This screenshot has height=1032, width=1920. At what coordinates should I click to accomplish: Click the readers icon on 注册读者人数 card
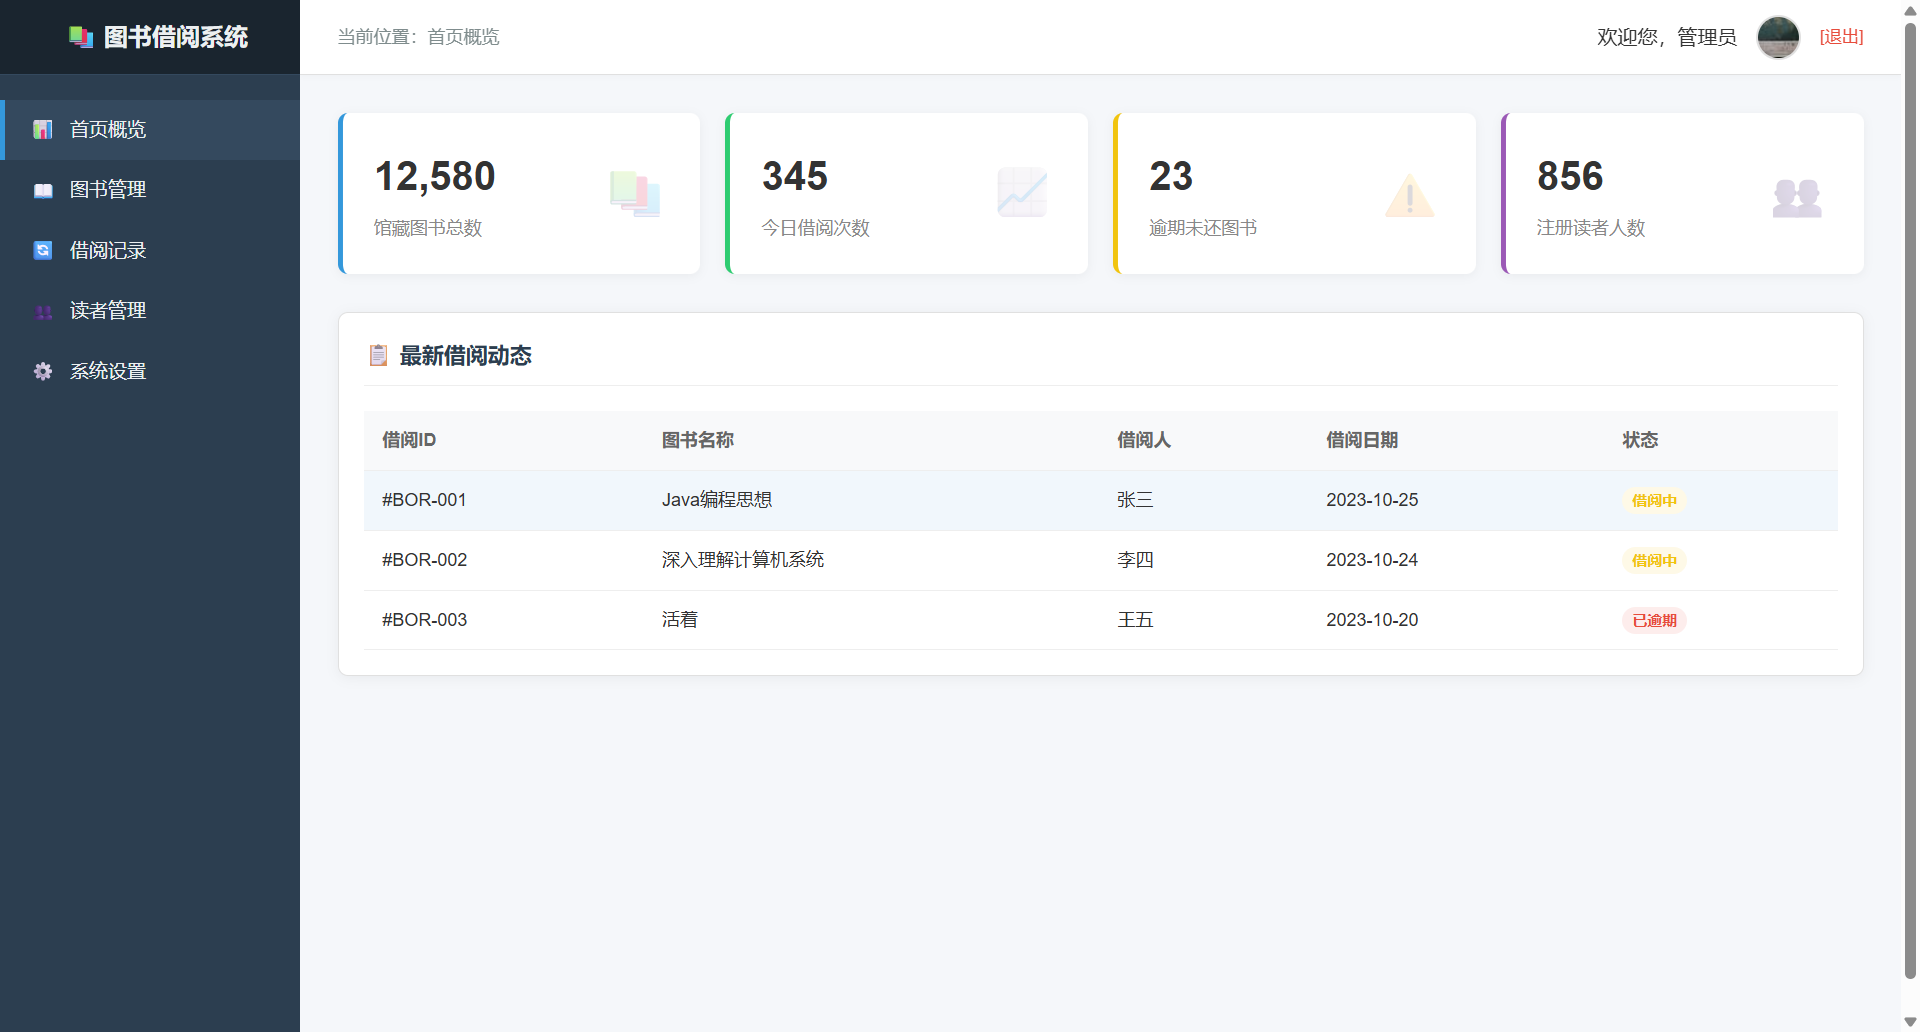coord(1796,197)
